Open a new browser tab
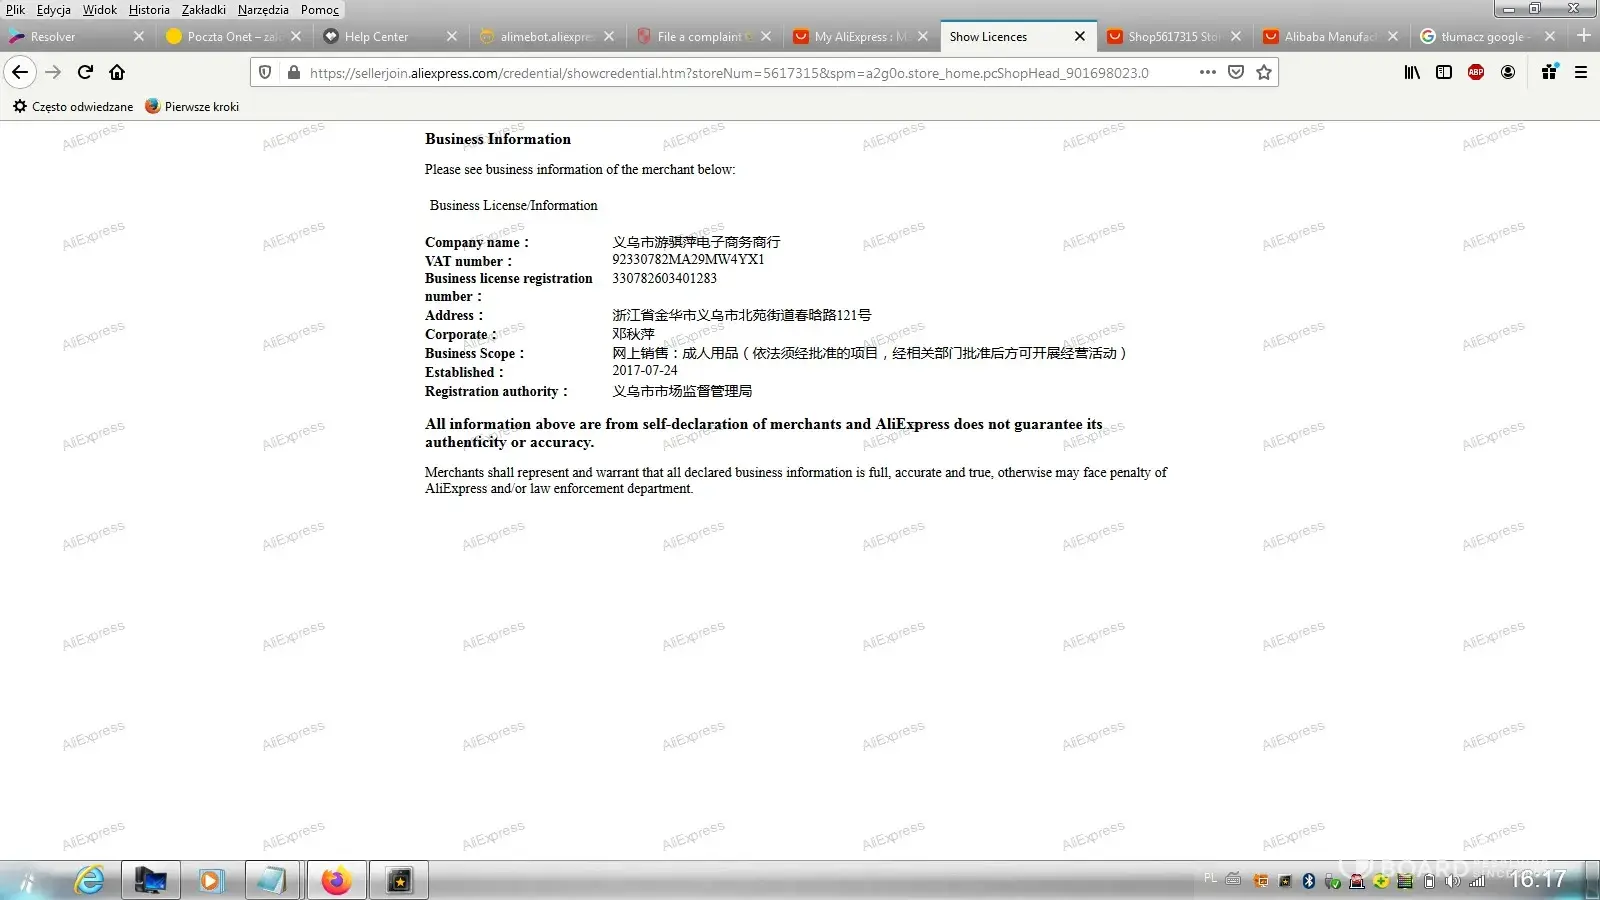 1584,36
